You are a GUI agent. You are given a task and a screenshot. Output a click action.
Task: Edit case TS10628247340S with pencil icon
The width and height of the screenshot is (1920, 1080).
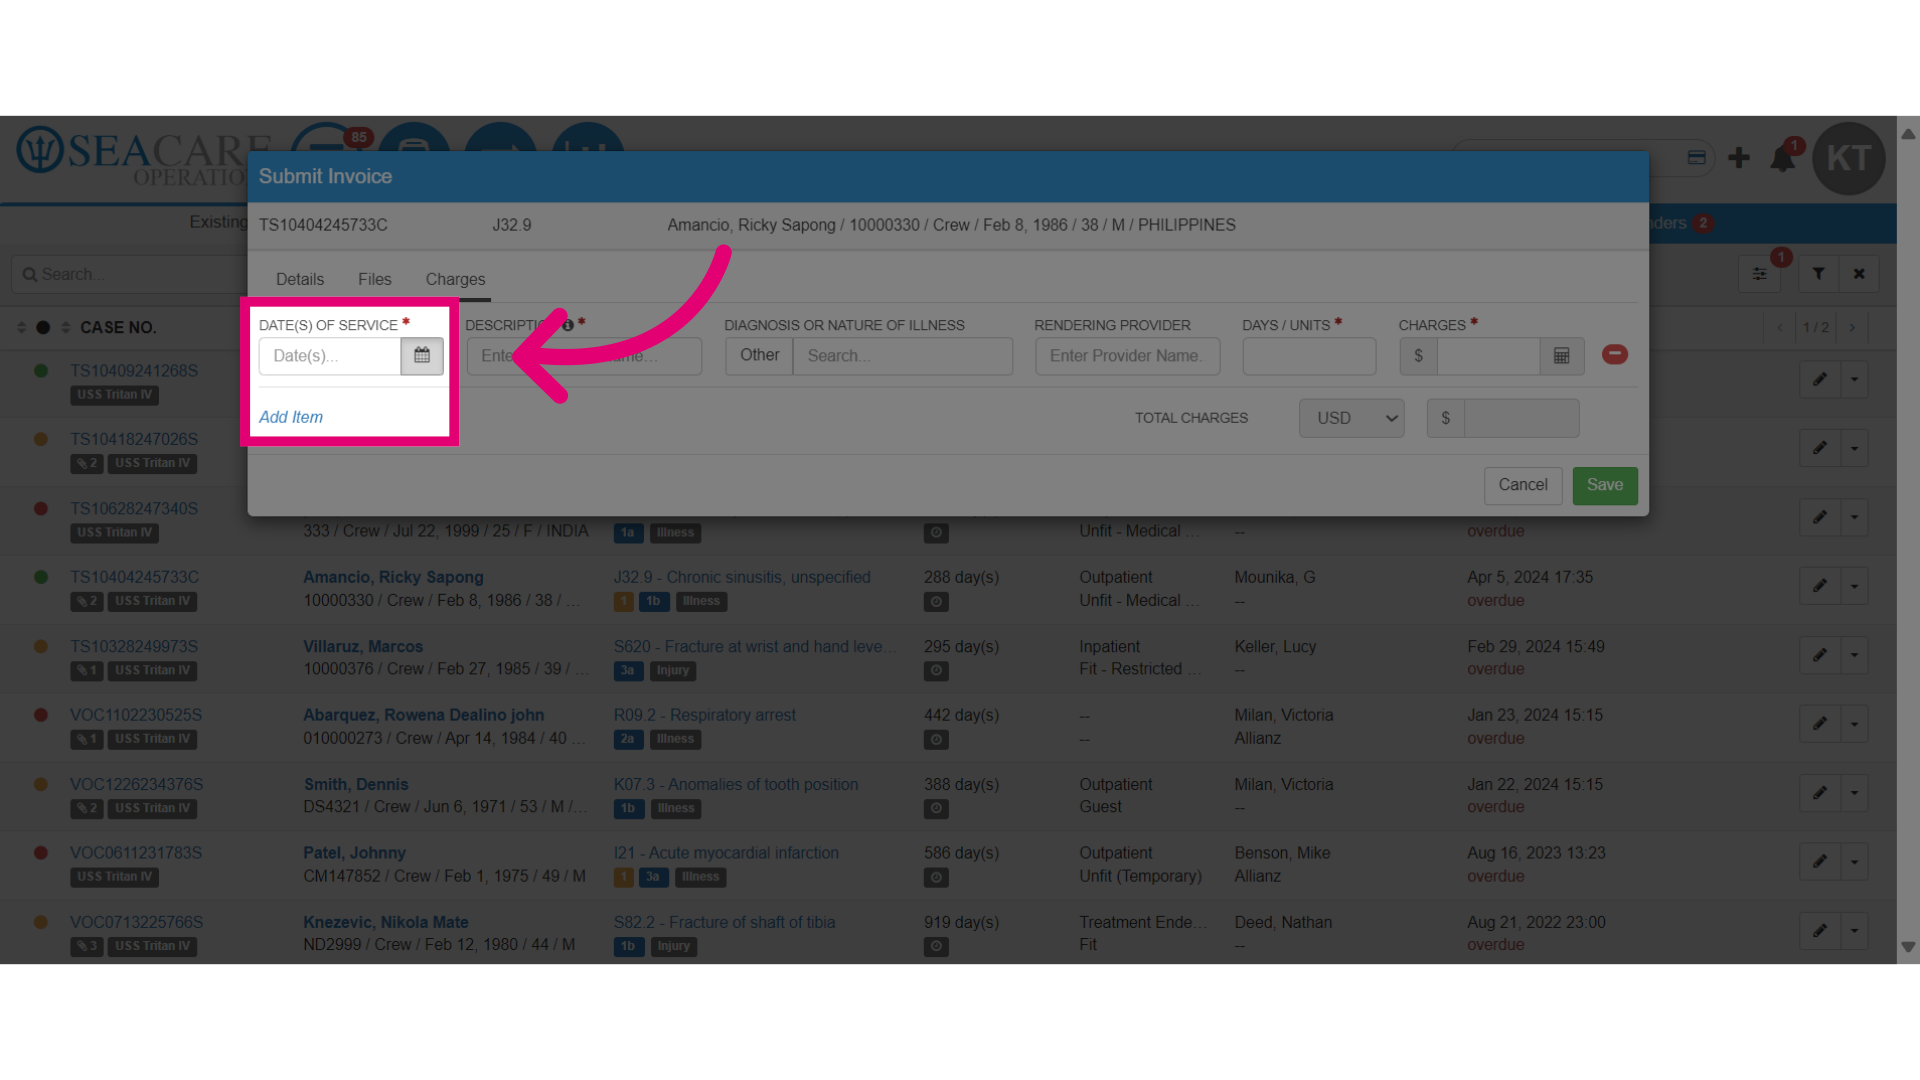(x=1820, y=517)
